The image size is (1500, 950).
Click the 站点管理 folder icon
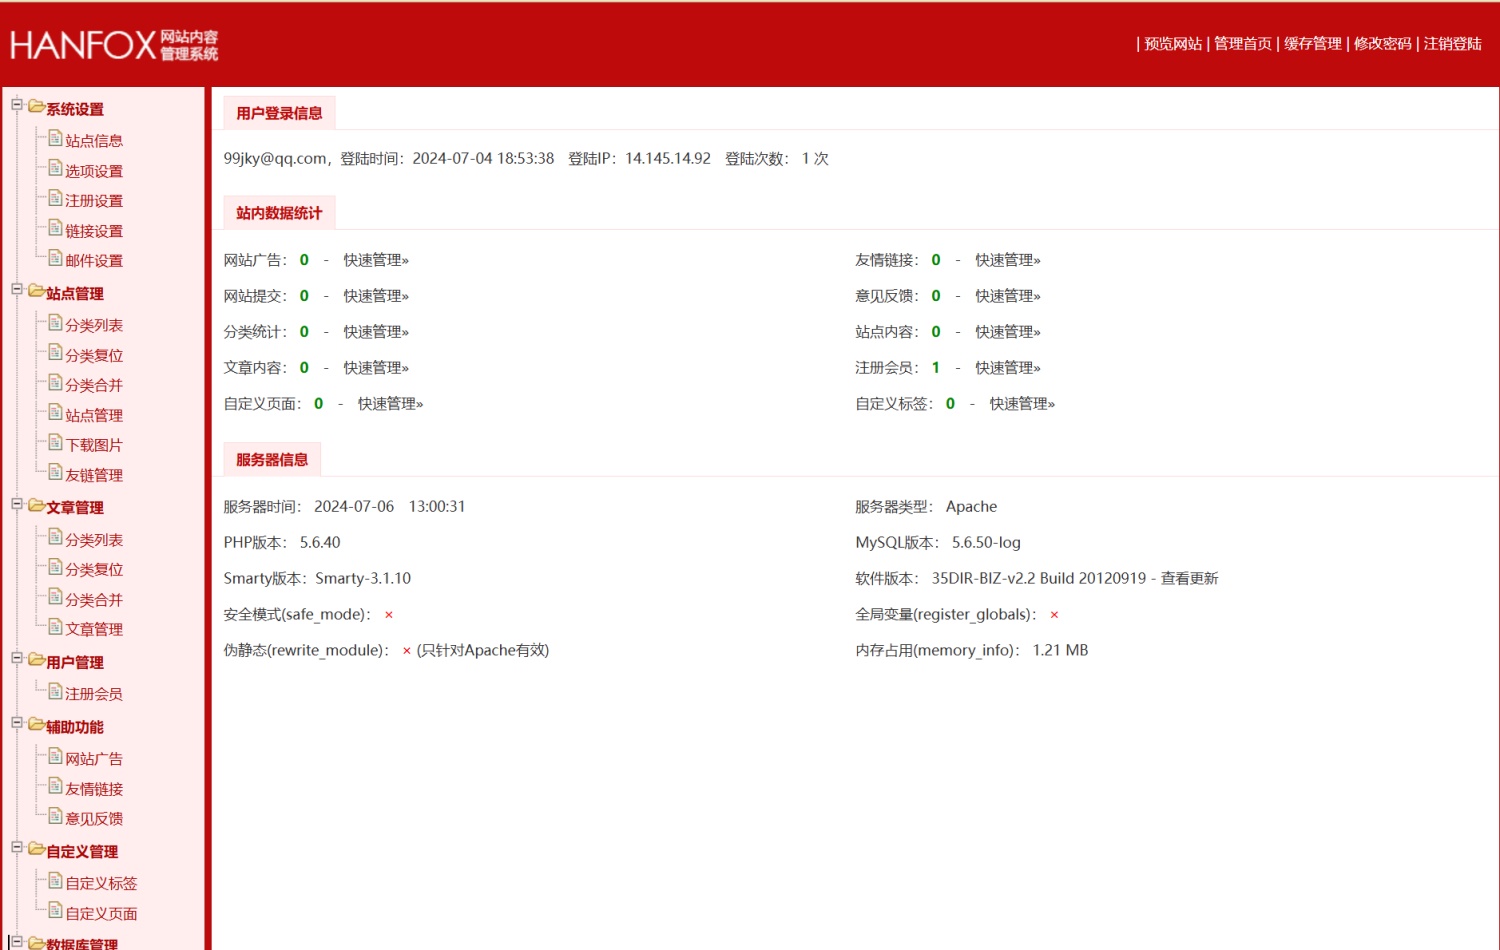tap(36, 291)
